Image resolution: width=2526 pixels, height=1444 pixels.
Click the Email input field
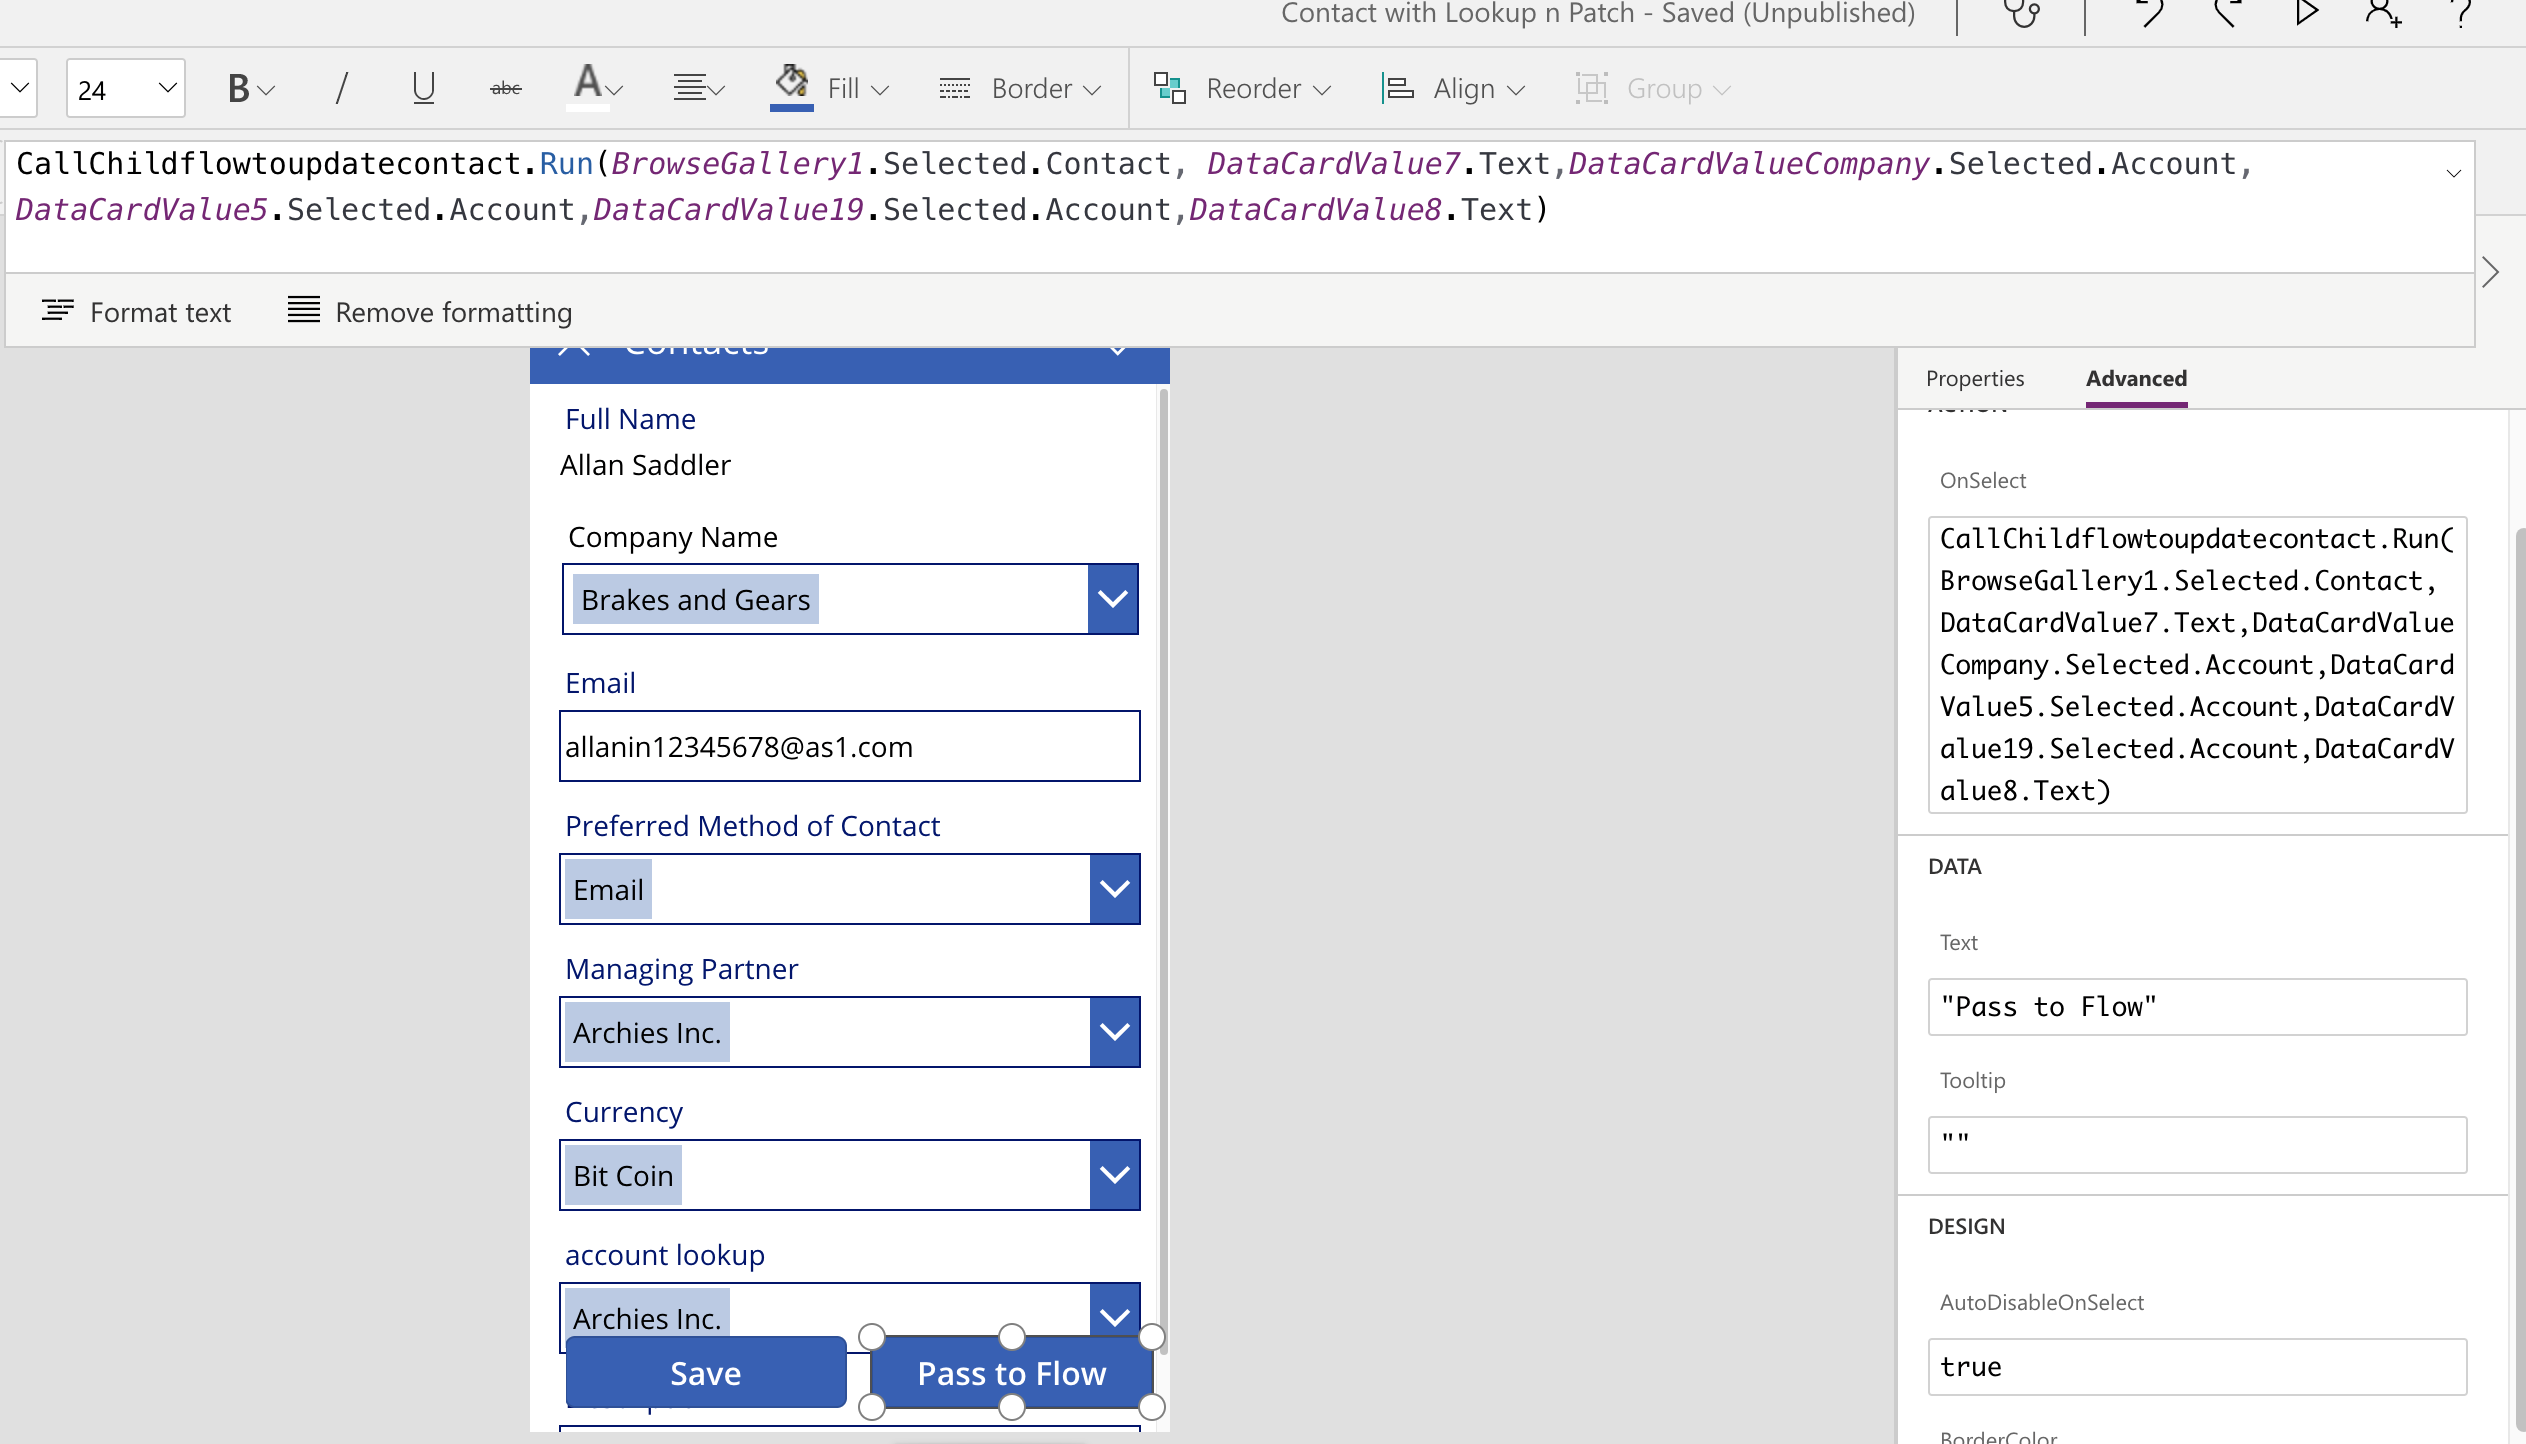click(849, 746)
